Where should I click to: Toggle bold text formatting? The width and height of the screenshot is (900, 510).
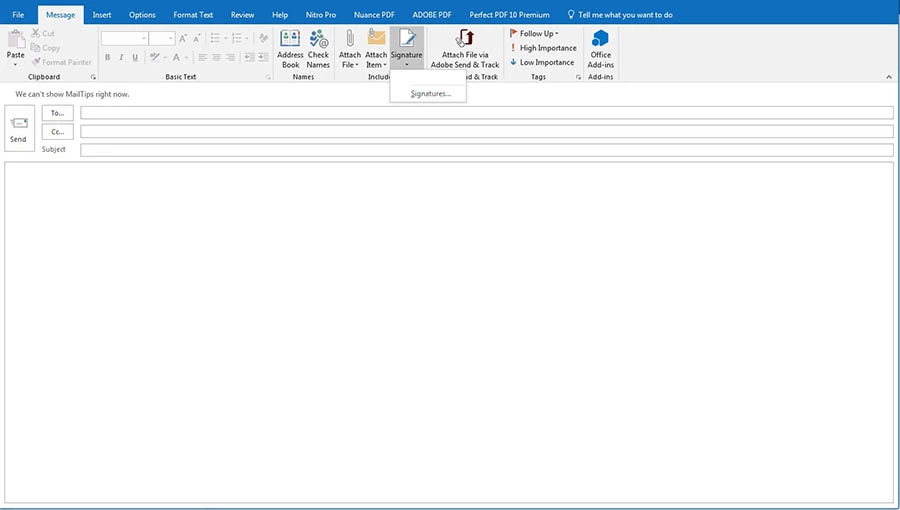106,57
